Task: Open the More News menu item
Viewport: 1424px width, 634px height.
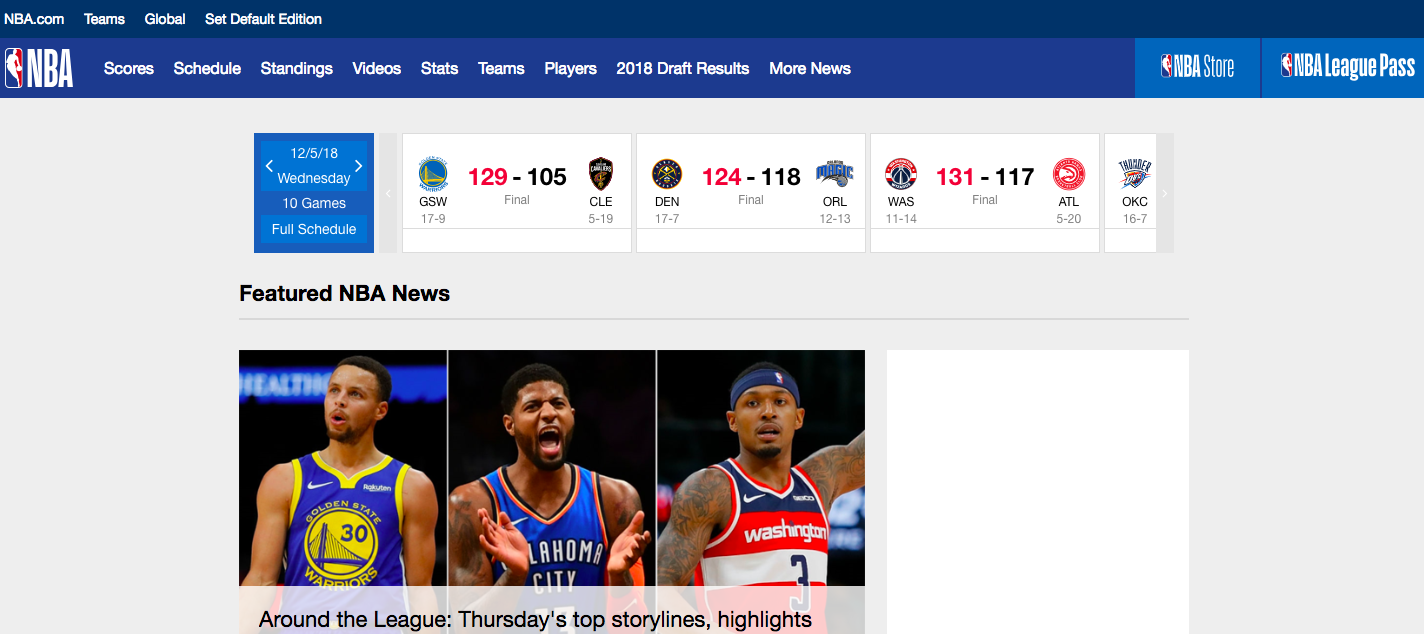Action: point(810,68)
